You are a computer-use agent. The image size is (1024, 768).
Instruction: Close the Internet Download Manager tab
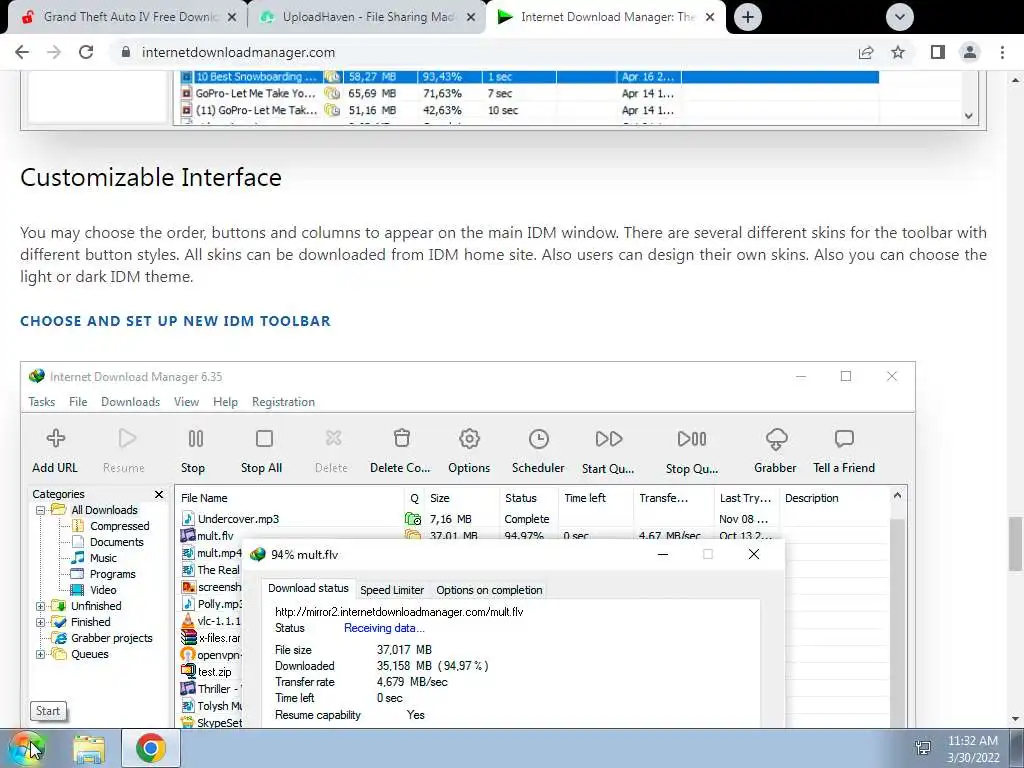710,17
